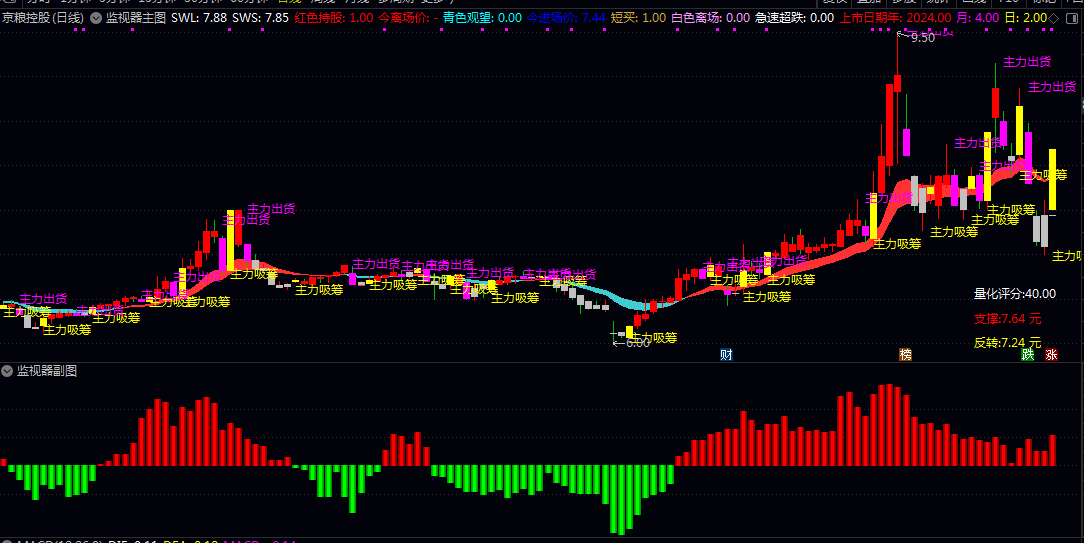Click the 急速超跌: 0.00 readout

click(x=794, y=18)
